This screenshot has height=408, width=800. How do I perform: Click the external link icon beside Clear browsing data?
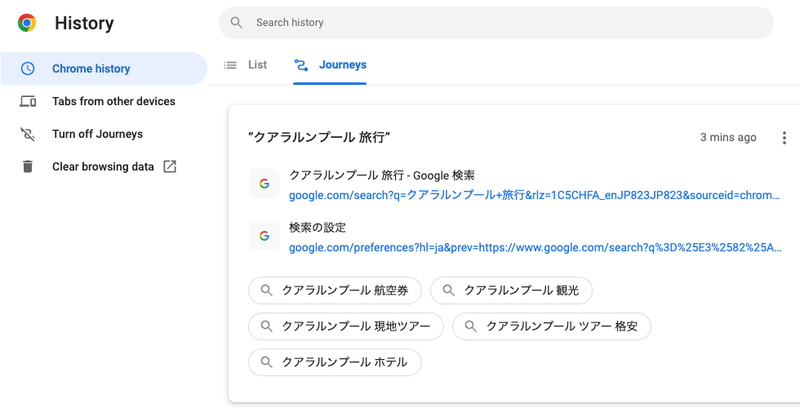pyautogui.click(x=170, y=166)
